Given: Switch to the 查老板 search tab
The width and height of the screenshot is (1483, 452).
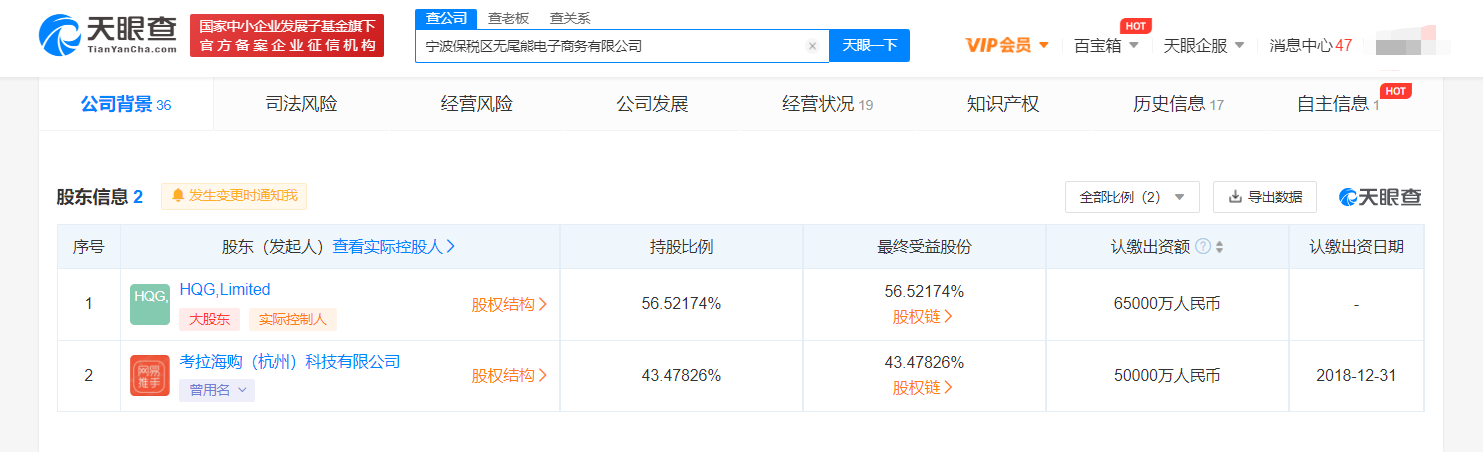Looking at the screenshot, I should pos(508,19).
